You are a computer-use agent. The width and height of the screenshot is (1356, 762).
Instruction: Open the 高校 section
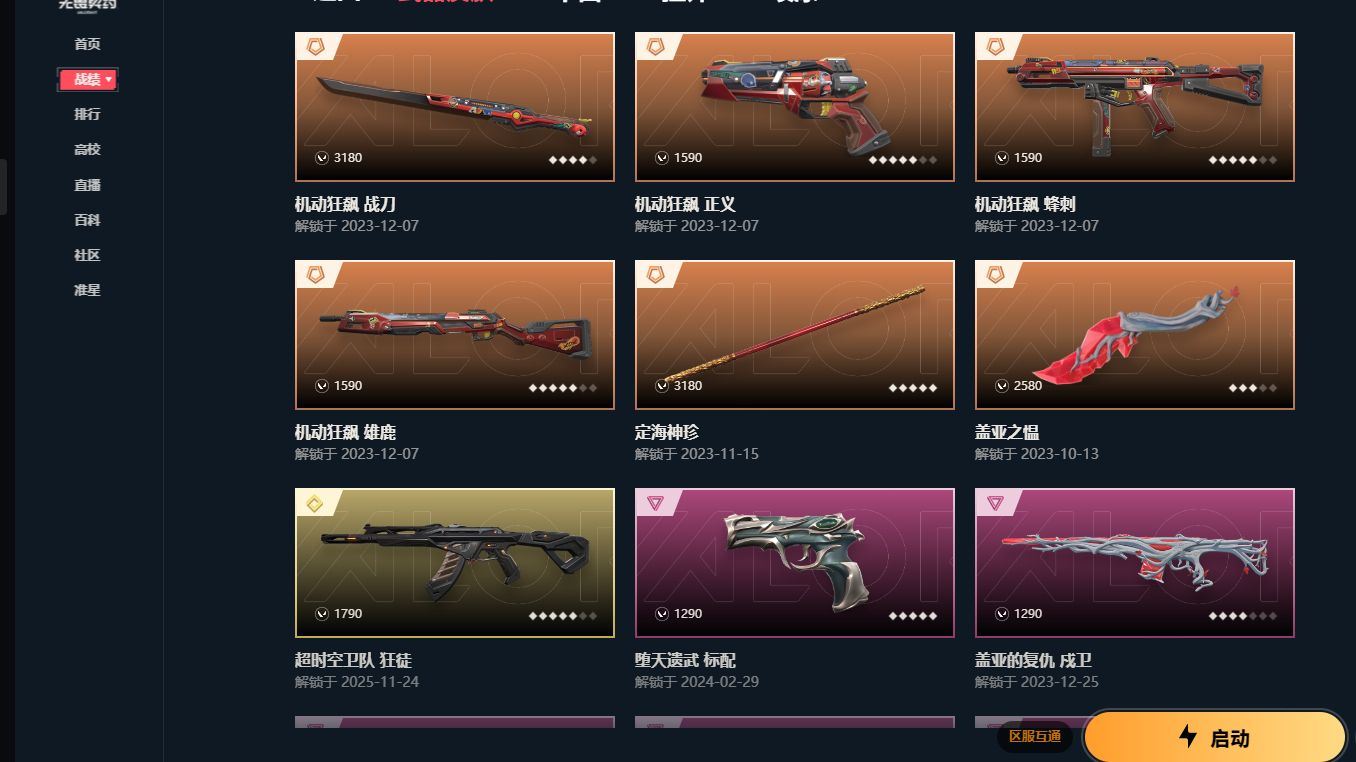(87, 149)
